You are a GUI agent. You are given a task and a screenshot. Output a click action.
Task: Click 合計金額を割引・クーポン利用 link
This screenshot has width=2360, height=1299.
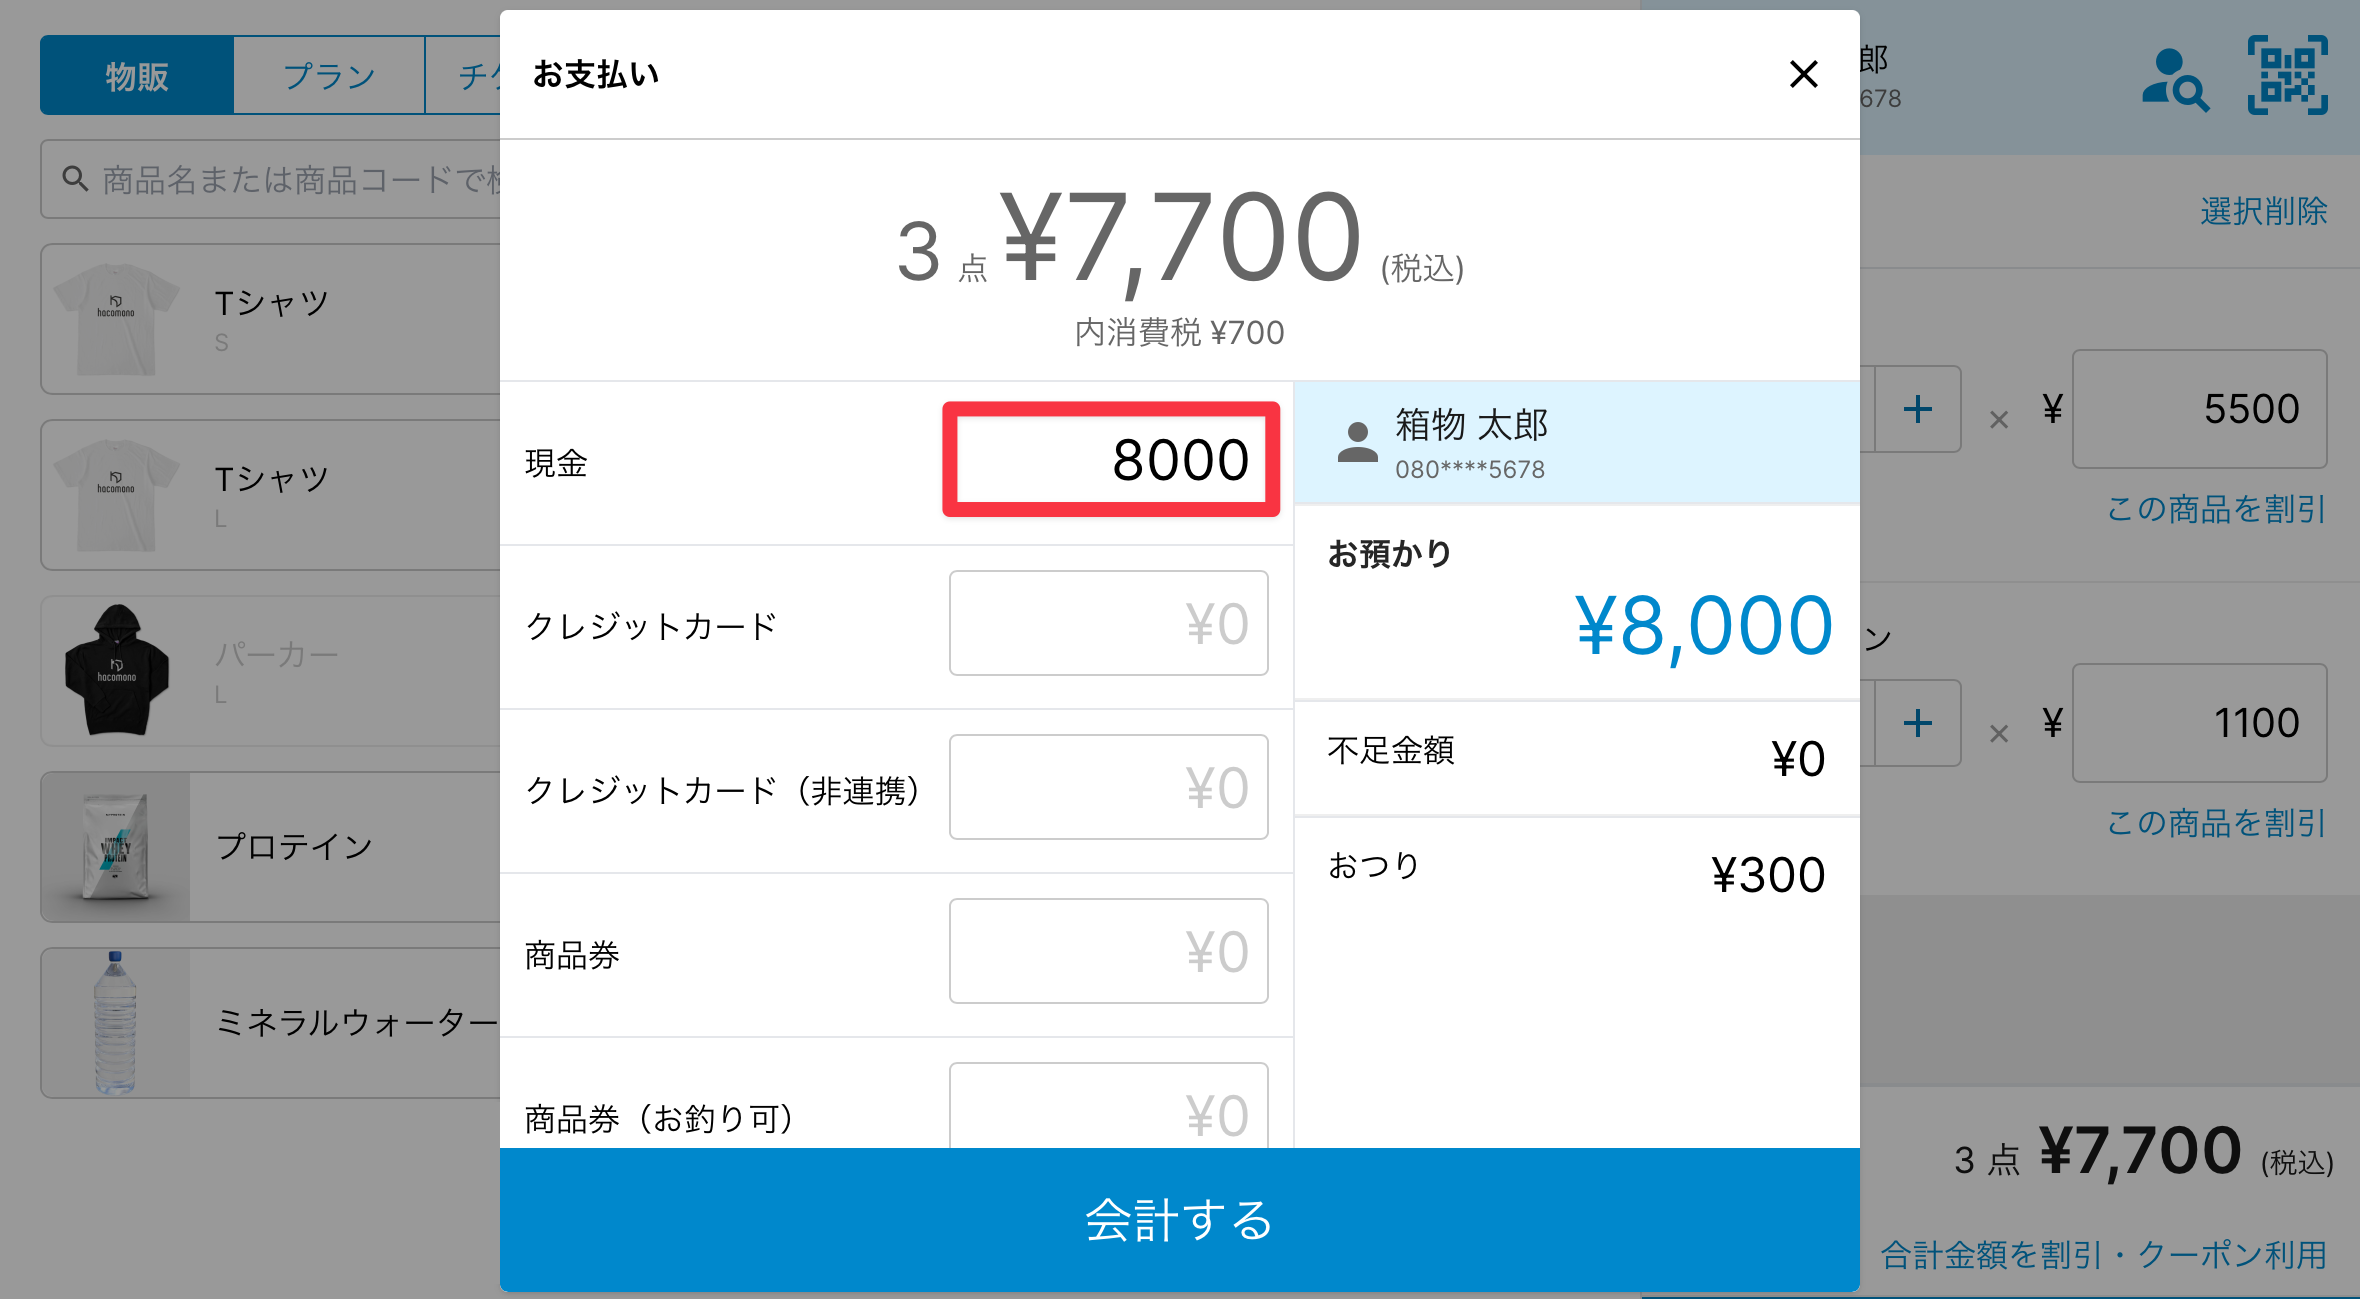pyautogui.click(x=2103, y=1254)
